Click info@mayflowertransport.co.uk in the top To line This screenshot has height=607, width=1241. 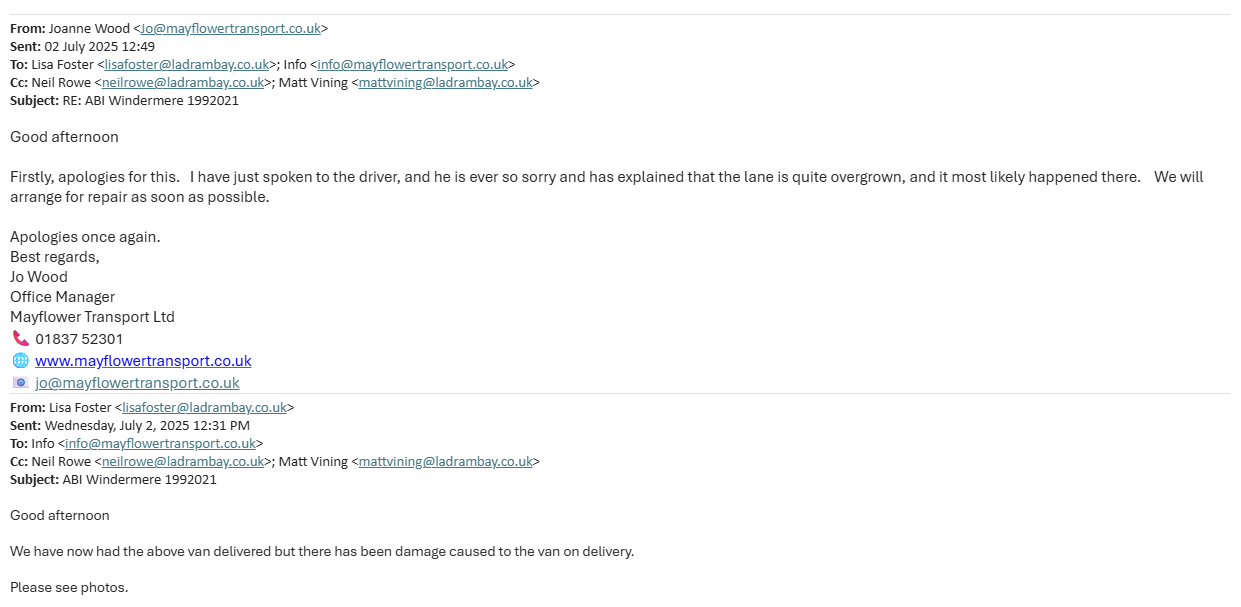pos(412,64)
